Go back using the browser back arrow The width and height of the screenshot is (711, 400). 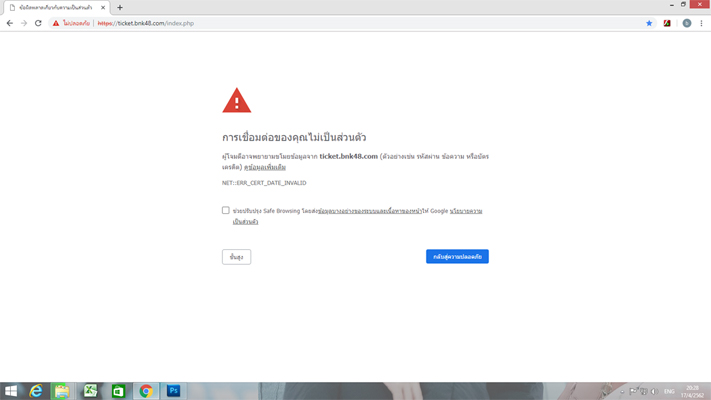pos(10,23)
